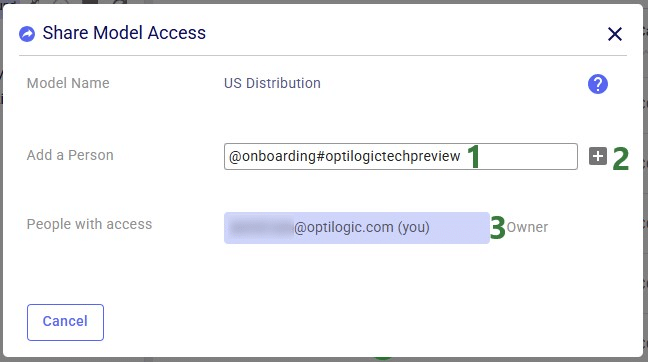Select the US Distribution model name value
Screen dimensions: 648x362
click(x=272, y=83)
